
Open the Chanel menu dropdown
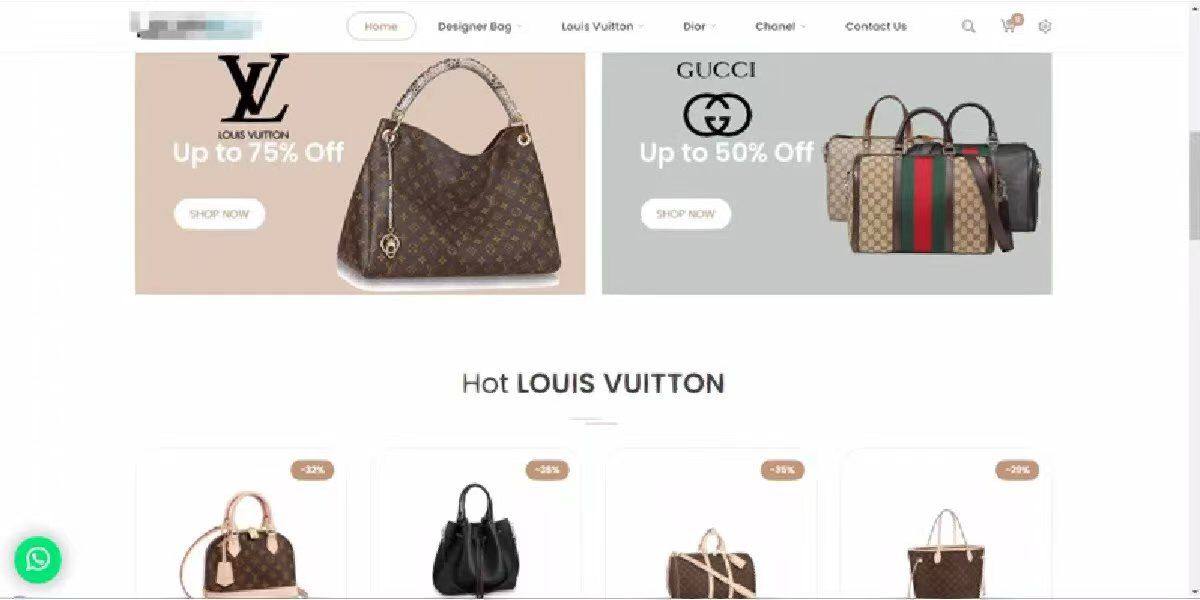(780, 27)
